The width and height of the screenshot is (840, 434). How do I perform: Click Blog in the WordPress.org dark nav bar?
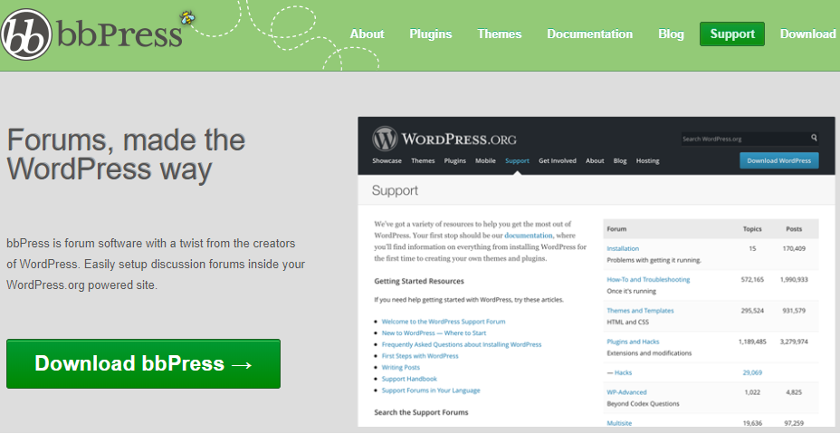[x=620, y=161]
